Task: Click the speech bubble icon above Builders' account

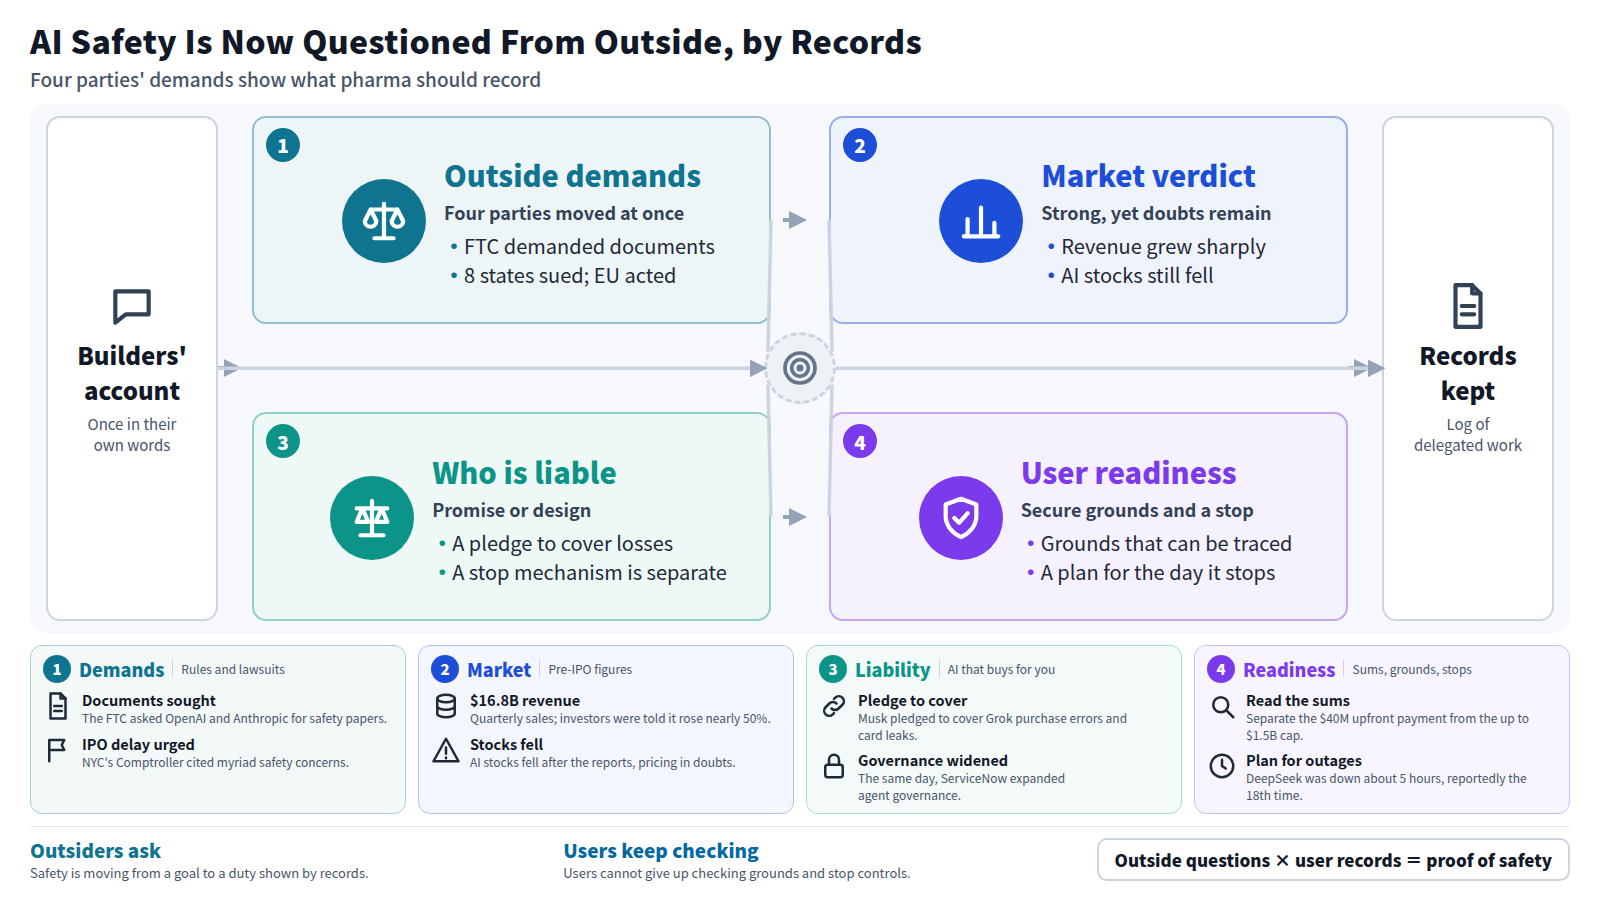Action: 132,306
